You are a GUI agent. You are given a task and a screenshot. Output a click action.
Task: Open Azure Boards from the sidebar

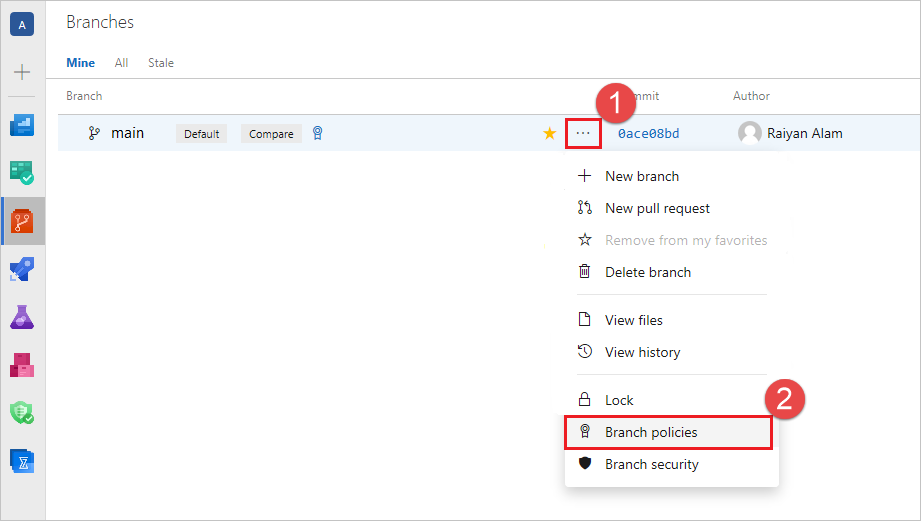[x=22, y=173]
